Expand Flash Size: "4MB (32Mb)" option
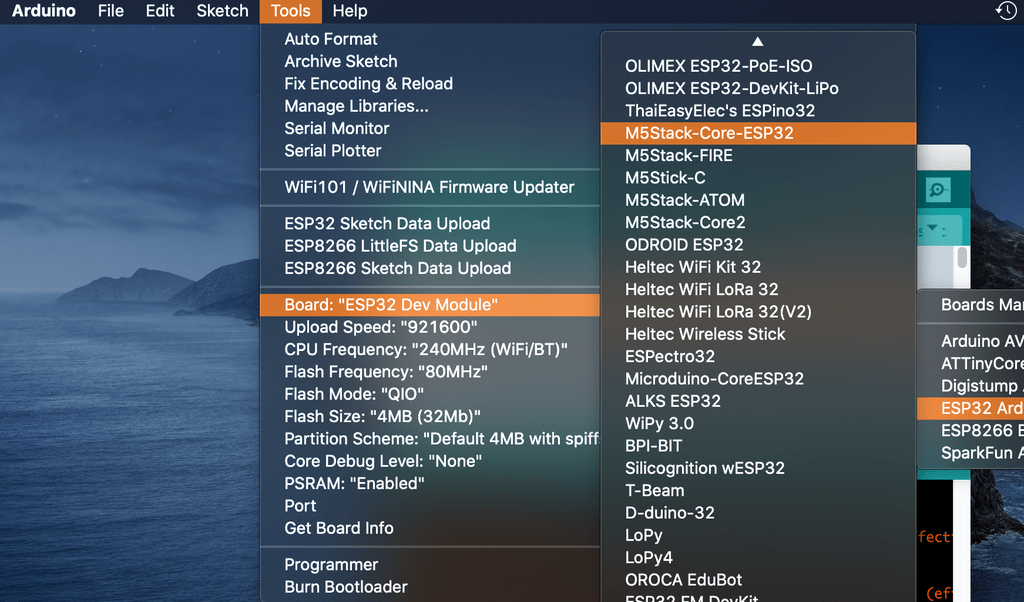 430,417
